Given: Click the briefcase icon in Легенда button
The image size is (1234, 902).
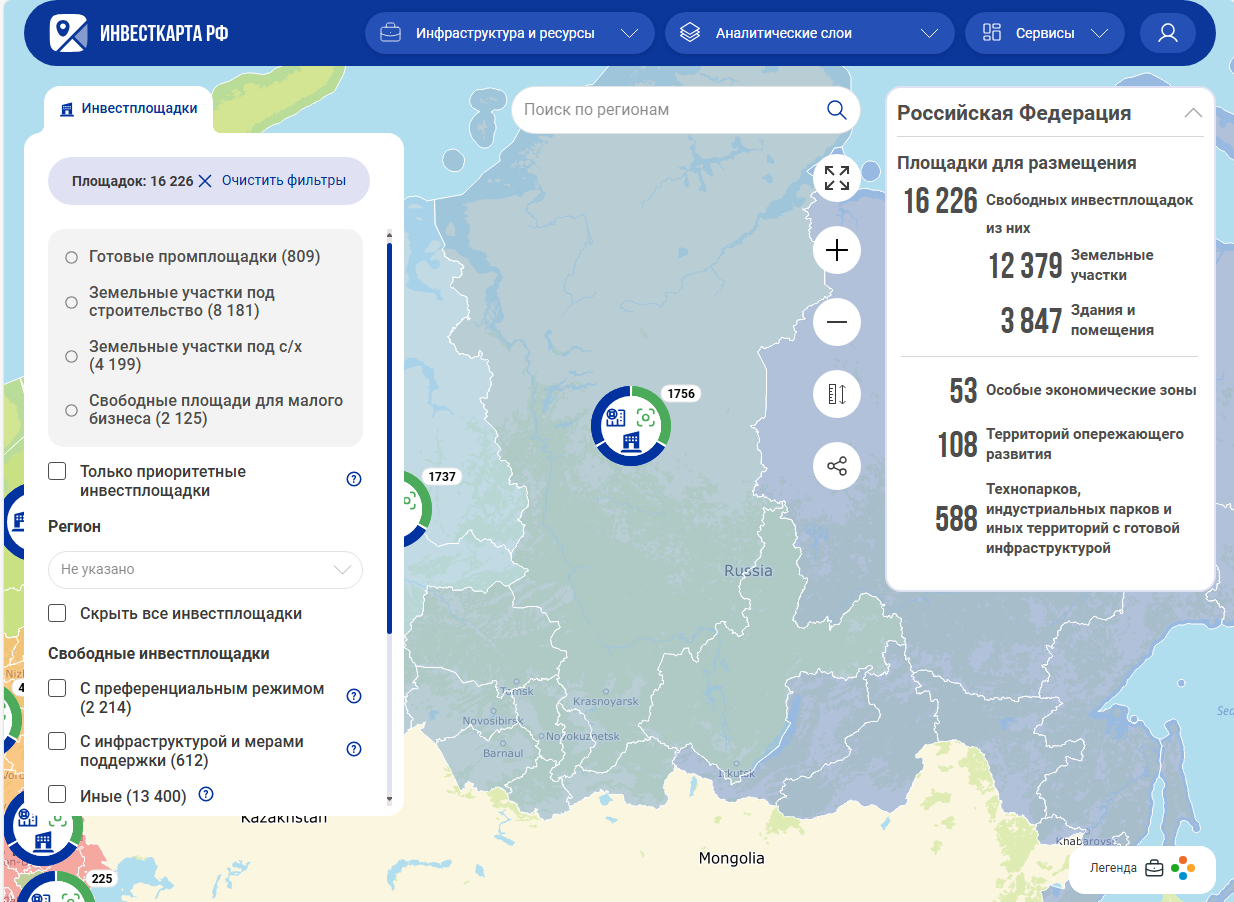Looking at the screenshot, I should [1155, 868].
